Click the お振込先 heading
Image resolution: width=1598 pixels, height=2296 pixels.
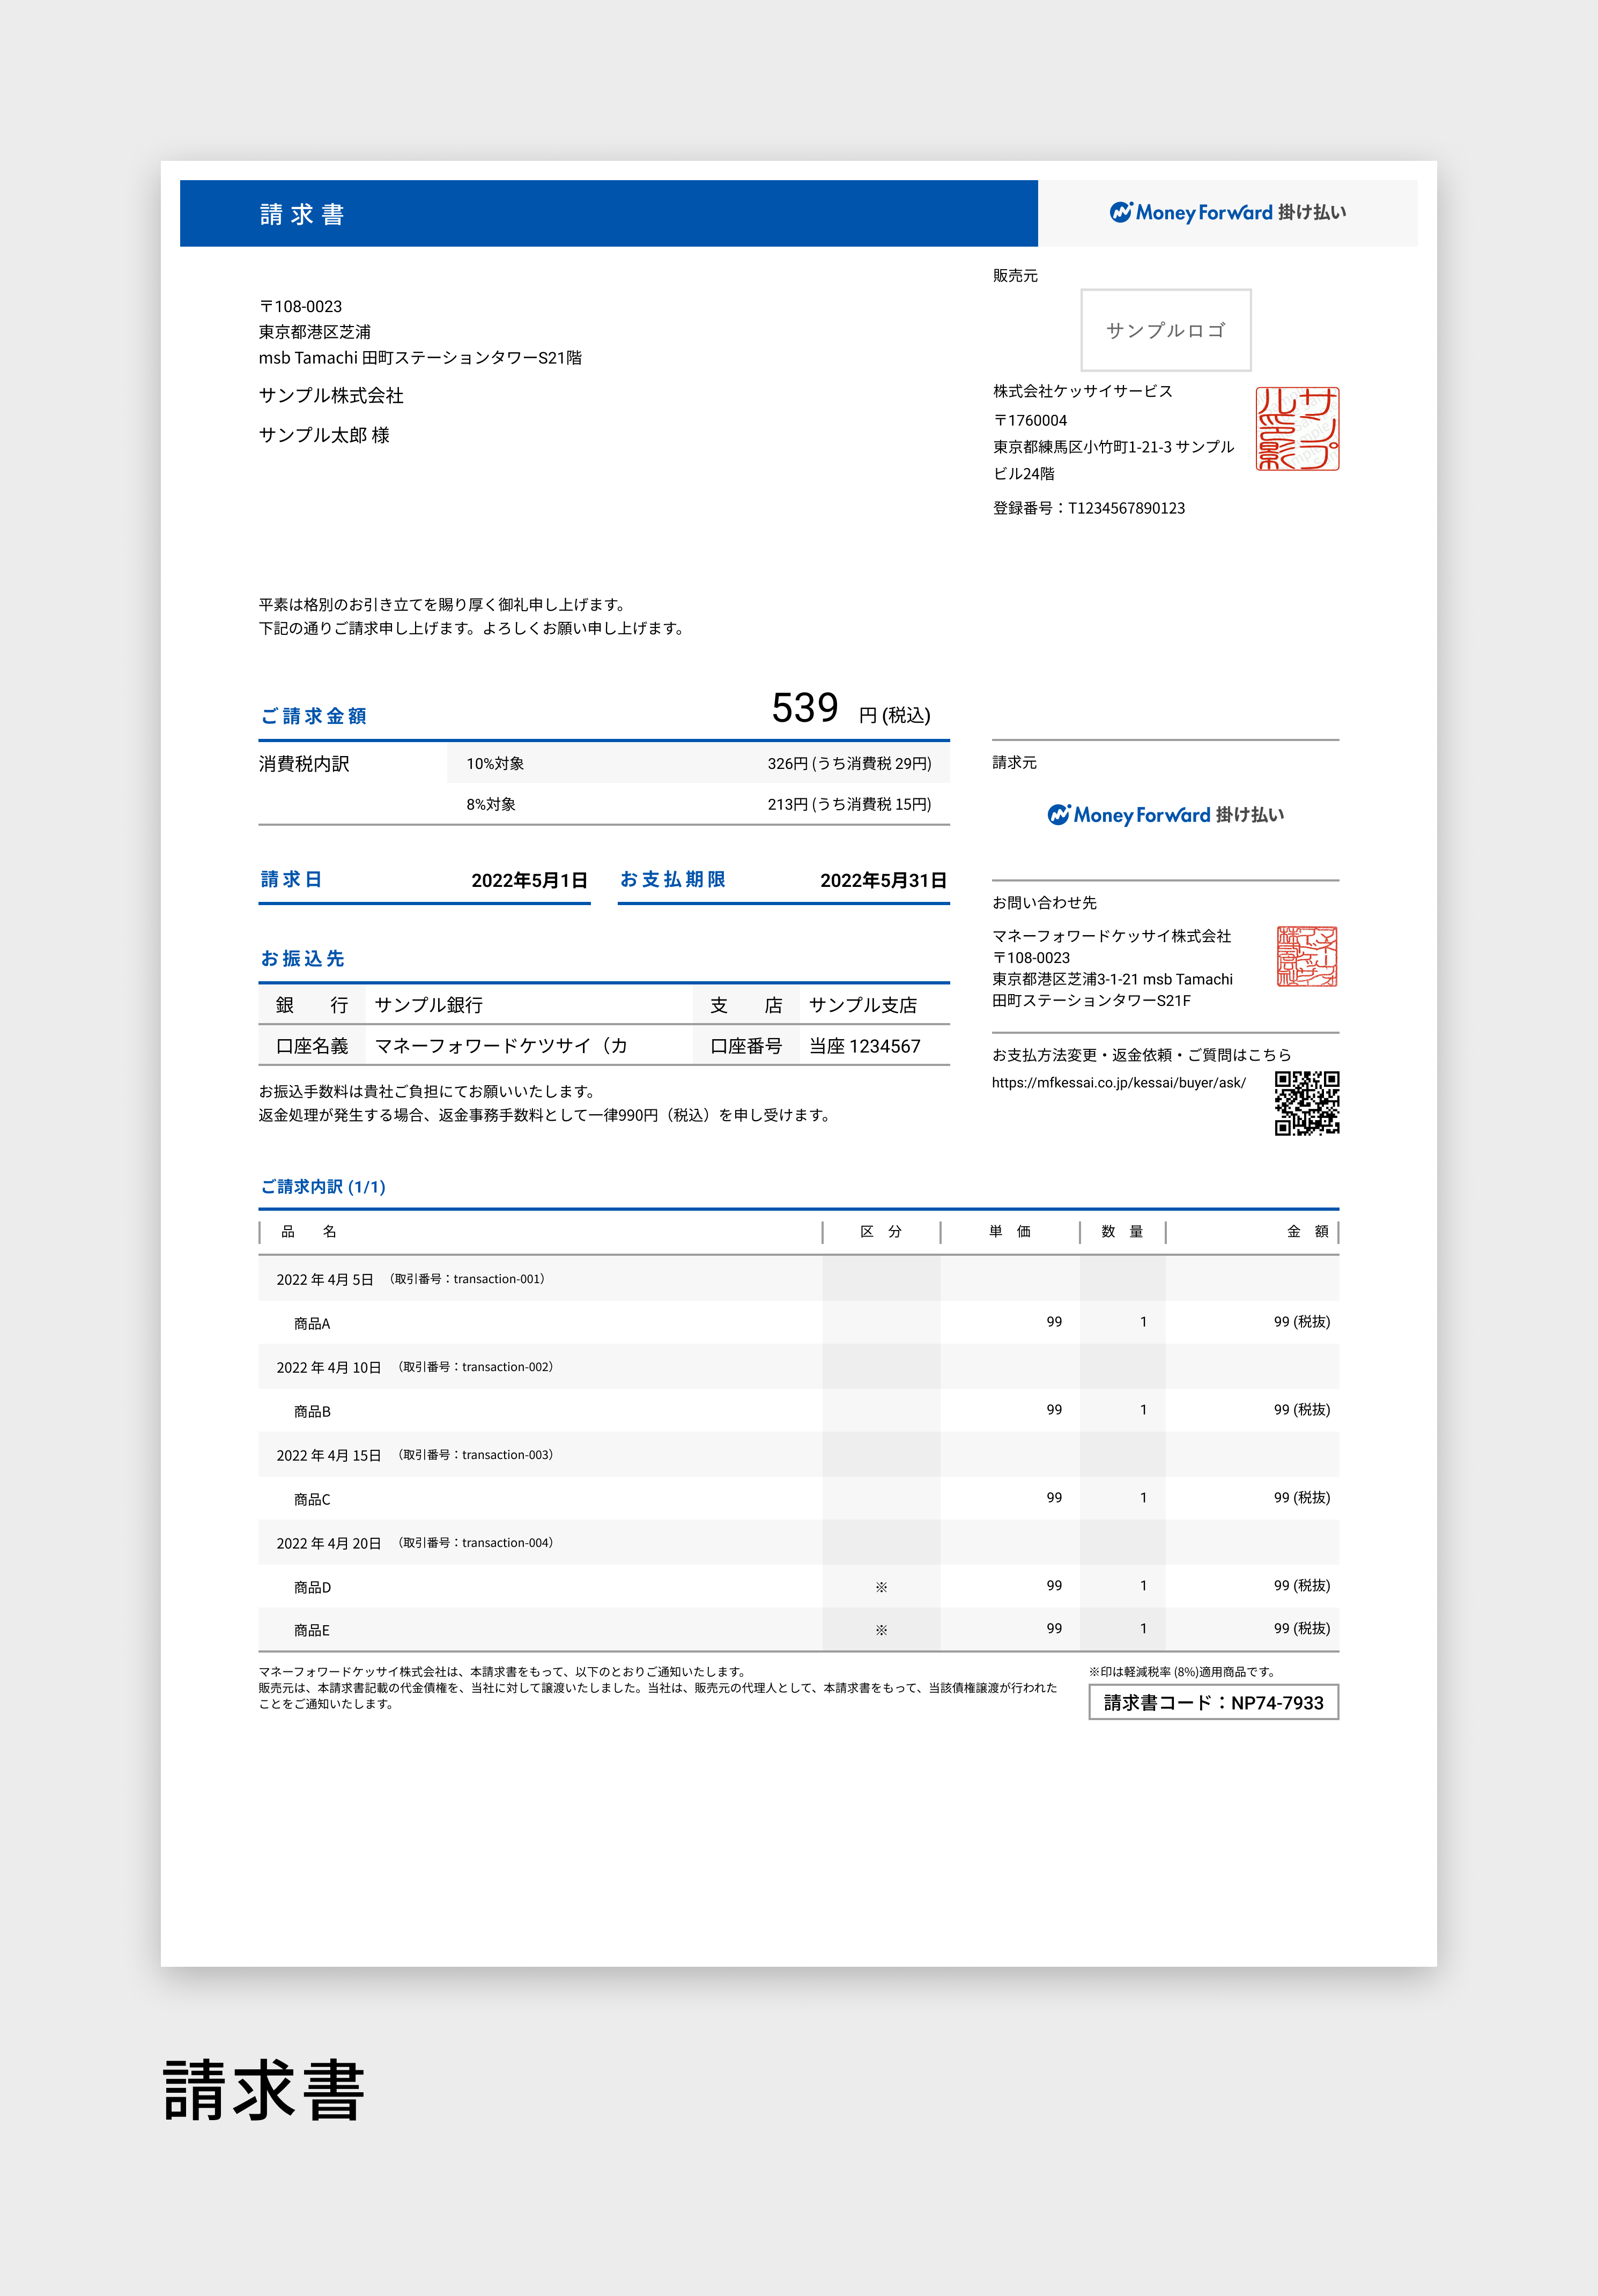pos(302,959)
